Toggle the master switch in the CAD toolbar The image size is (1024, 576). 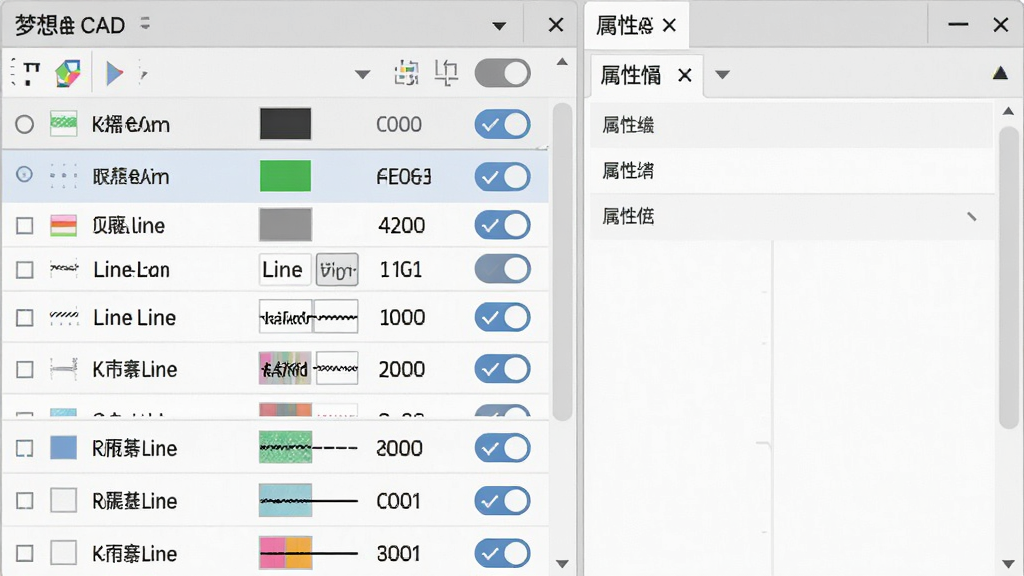[x=502, y=72]
